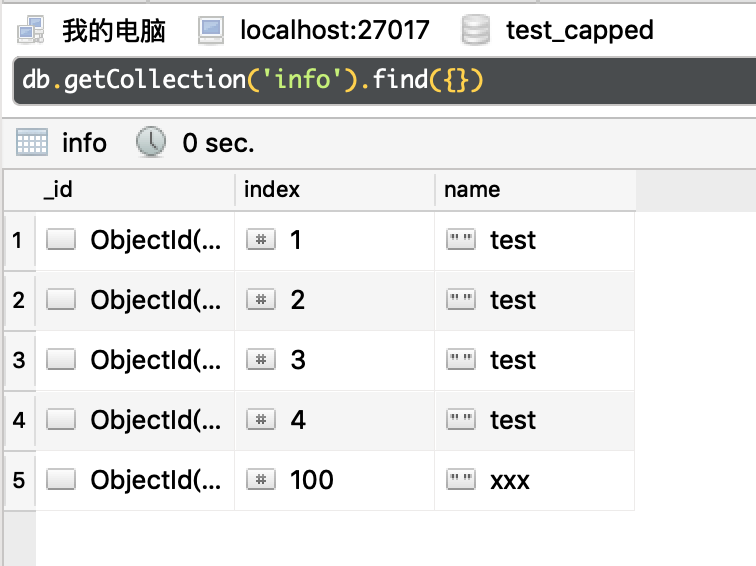The image size is (756, 566).
Task: Select the ObjectId(... cell in row 2
Action: 135,300
